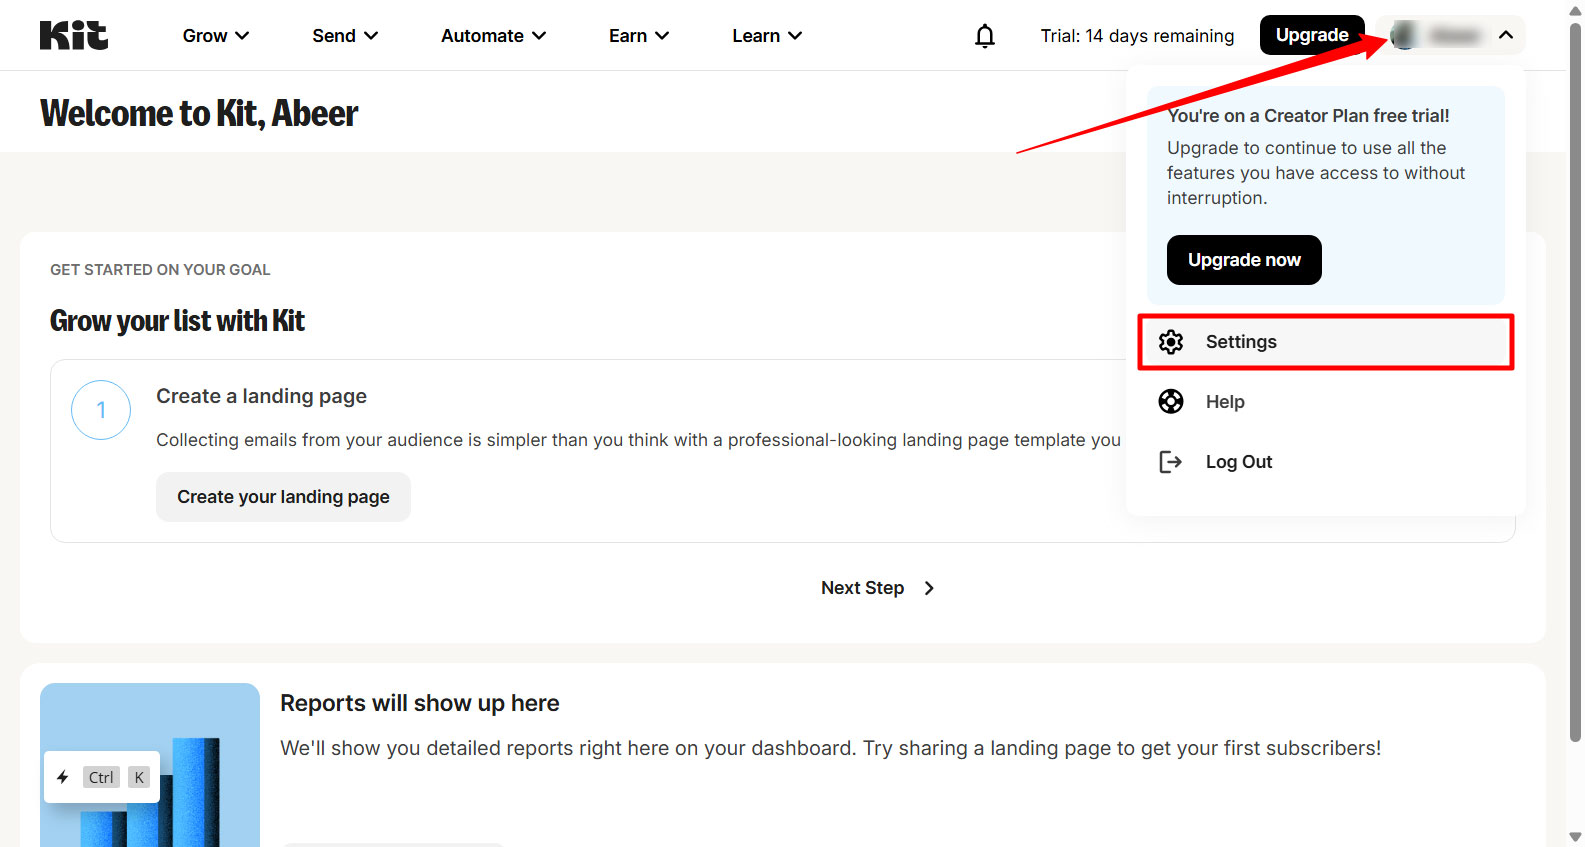Screen dimensions: 1585x847
Task: Click the Log Out arrow icon
Action: (x=1171, y=462)
